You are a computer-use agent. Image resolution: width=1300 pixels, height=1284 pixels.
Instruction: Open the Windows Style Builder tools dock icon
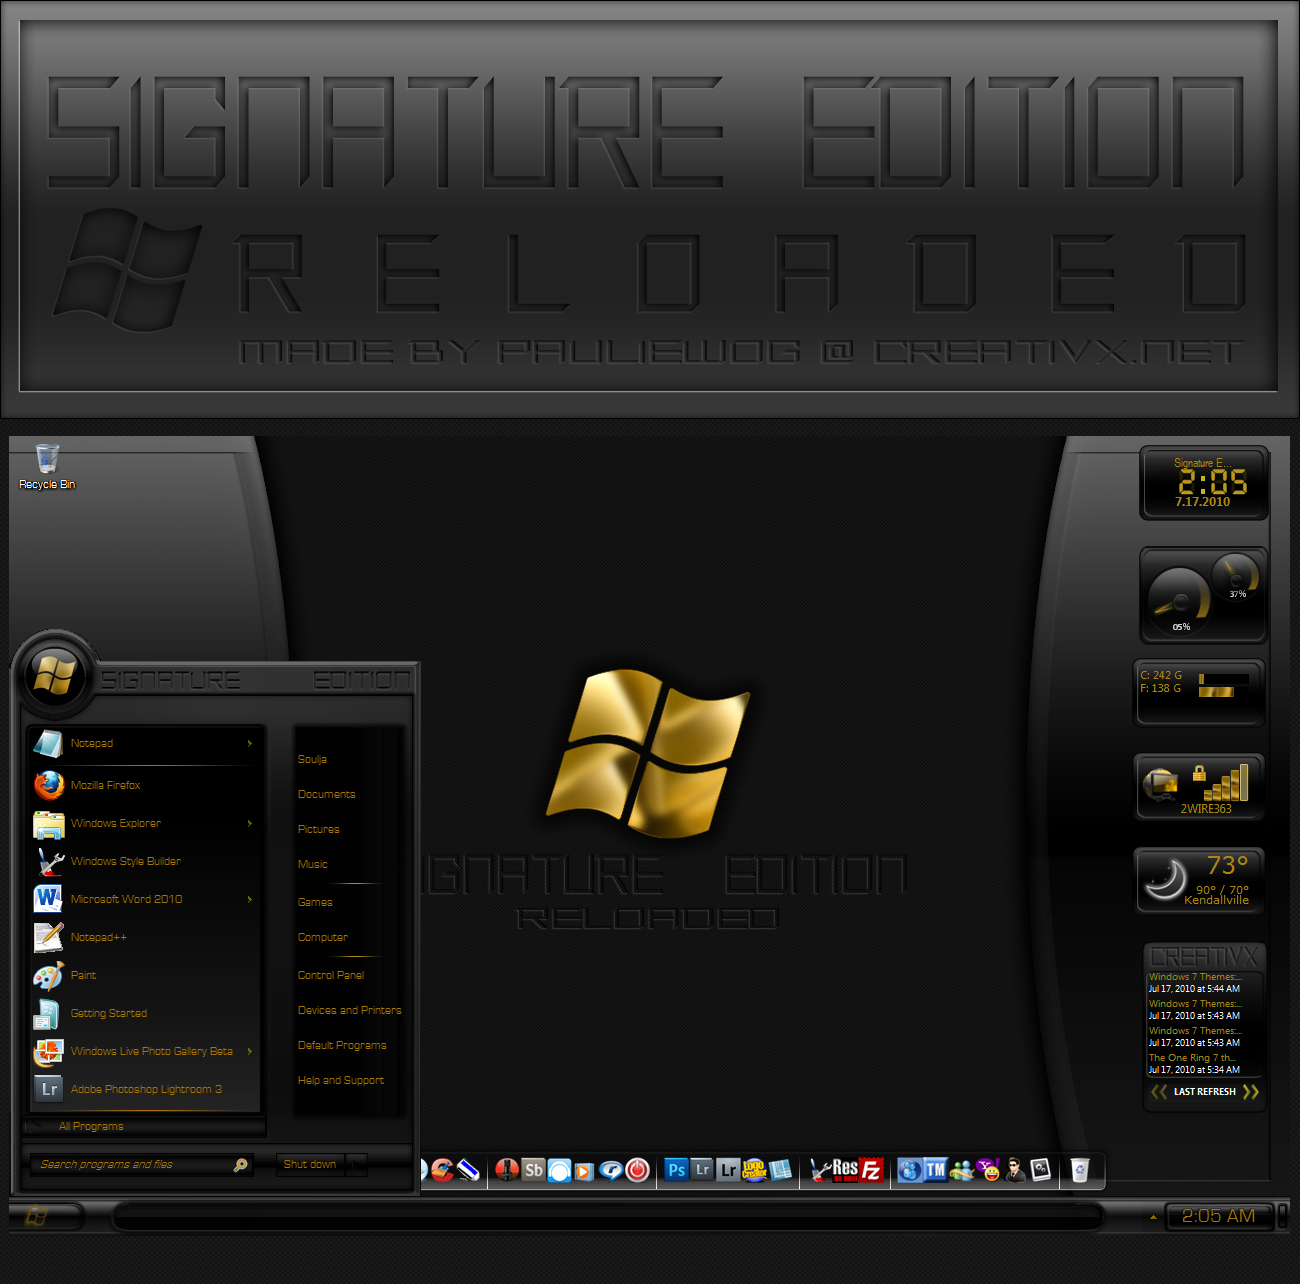pyautogui.click(x=820, y=1169)
